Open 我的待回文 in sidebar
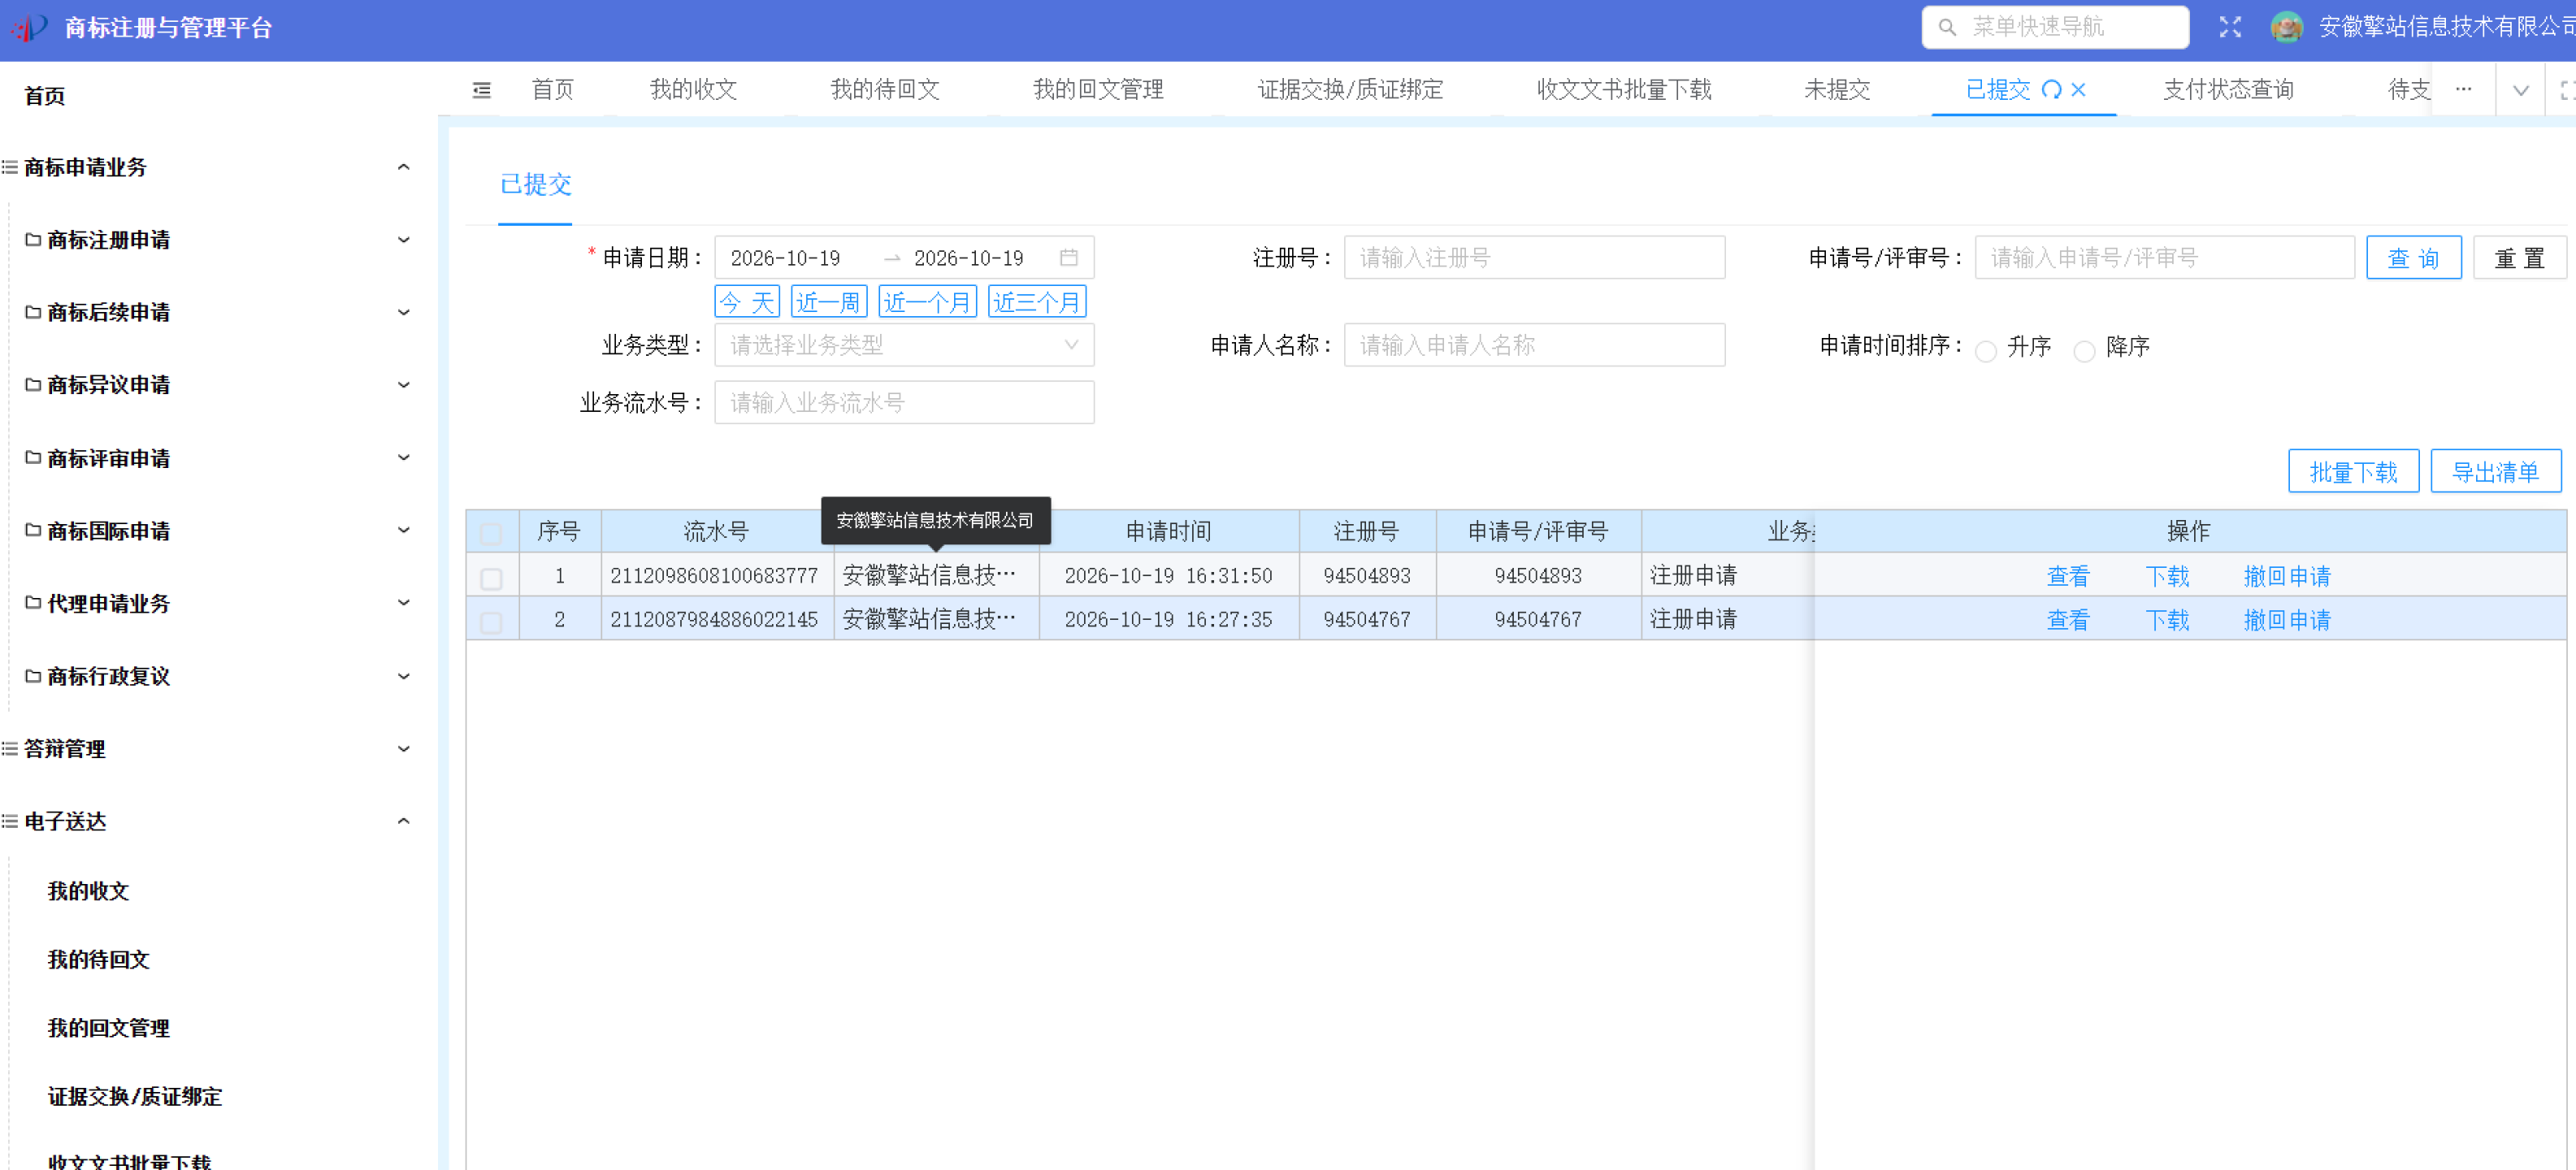Viewport: 2576px width, 1170px height. point(99,960)
